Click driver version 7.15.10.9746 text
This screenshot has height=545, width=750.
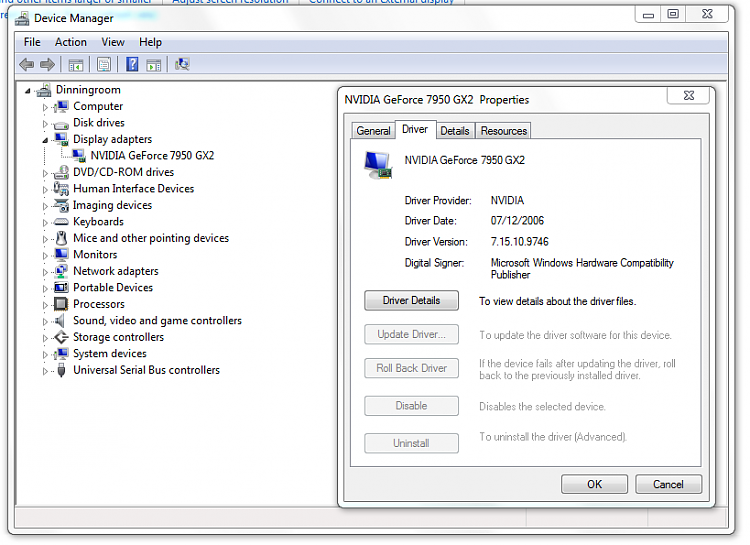[x=519, y=242]
